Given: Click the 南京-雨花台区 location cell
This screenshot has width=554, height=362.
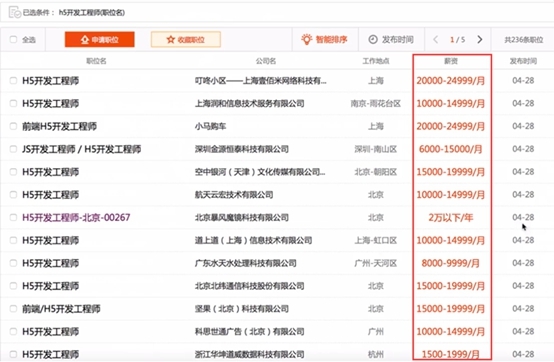Looking at the screenshot, I should click(x=376, y=103).
